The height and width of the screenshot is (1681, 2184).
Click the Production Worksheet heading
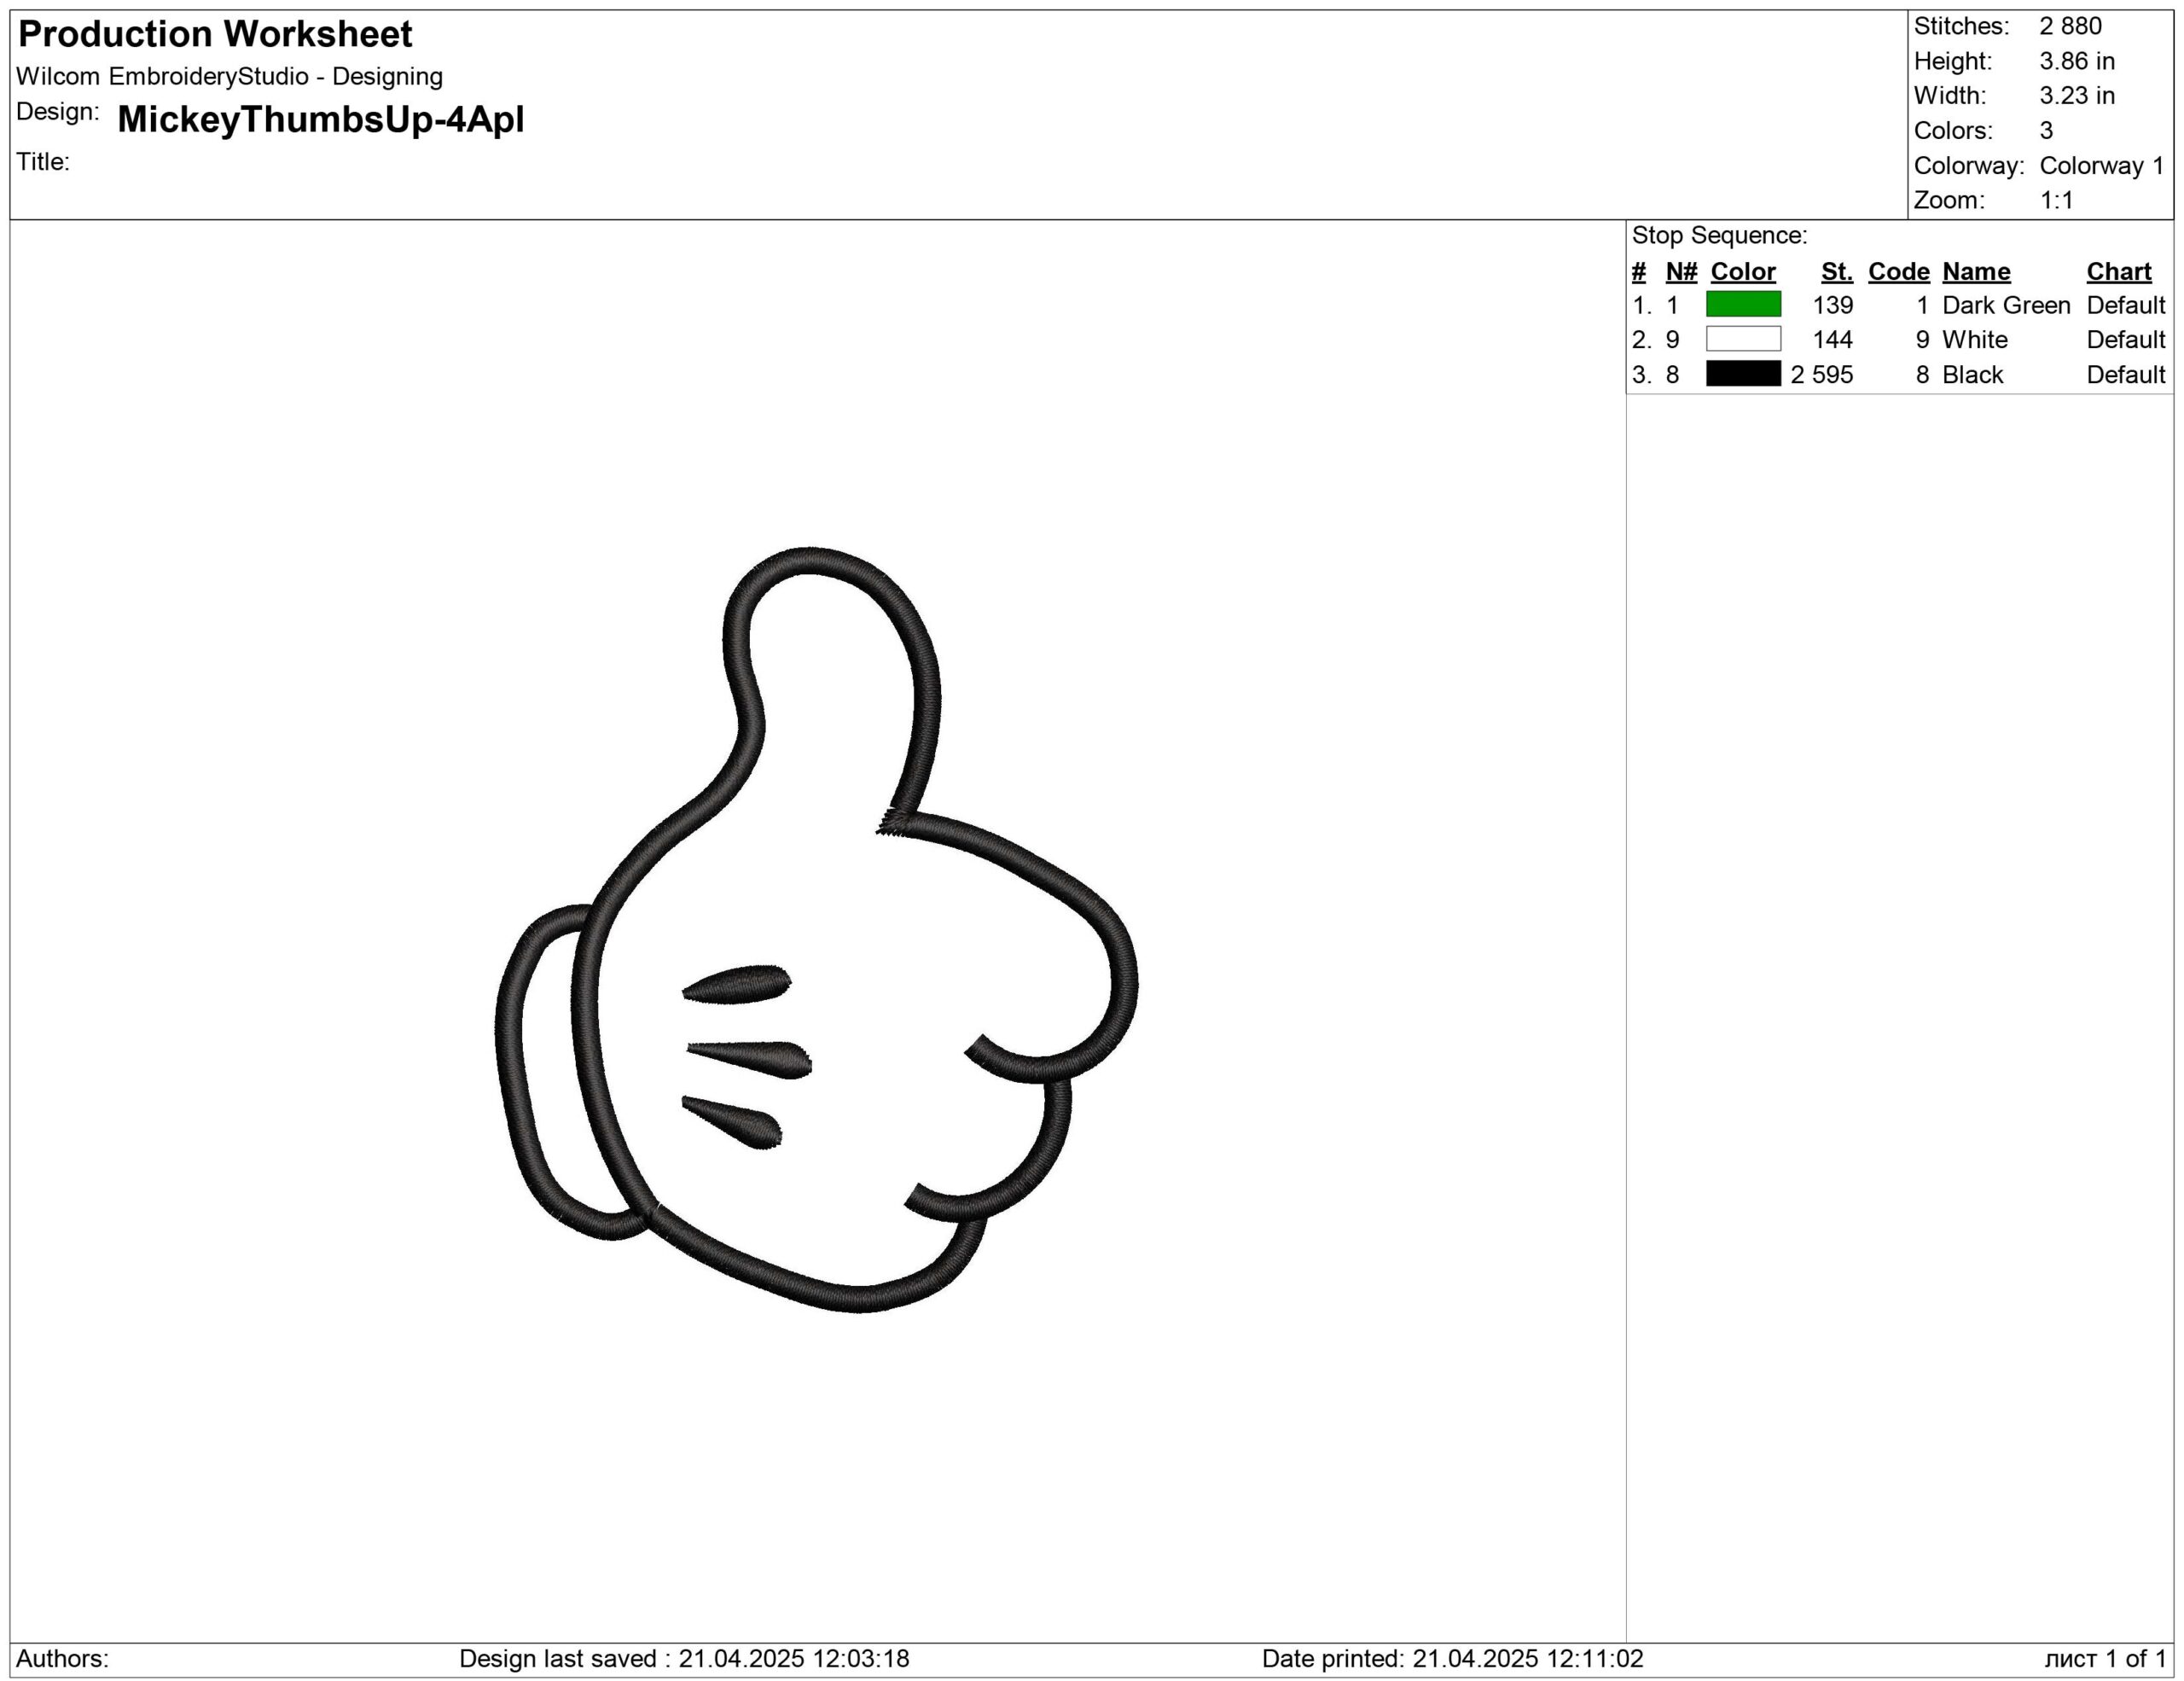pos(215,35)
